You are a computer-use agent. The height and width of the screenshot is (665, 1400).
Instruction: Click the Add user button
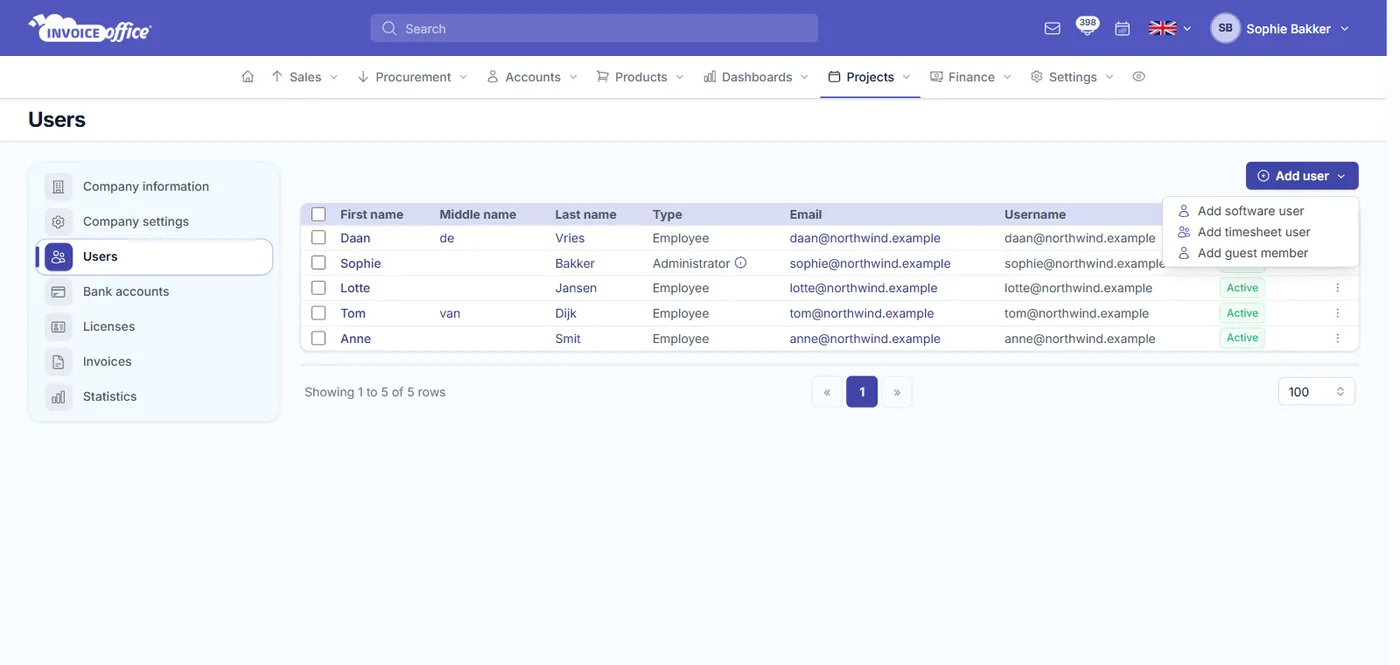(1302, 176)
